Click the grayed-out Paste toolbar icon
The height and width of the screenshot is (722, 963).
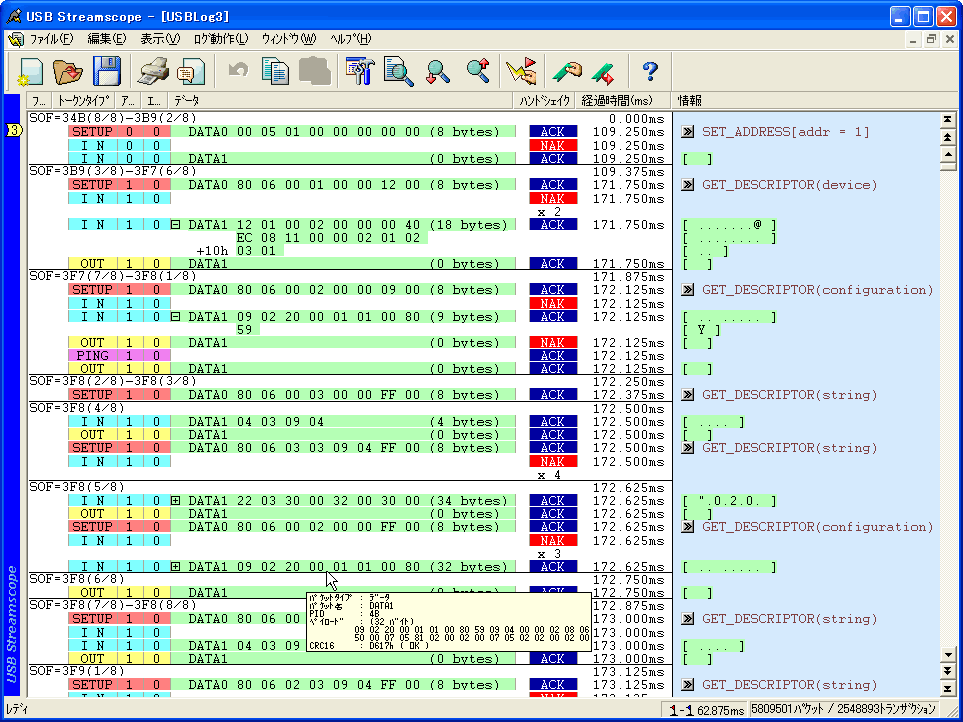click(314, 71)
